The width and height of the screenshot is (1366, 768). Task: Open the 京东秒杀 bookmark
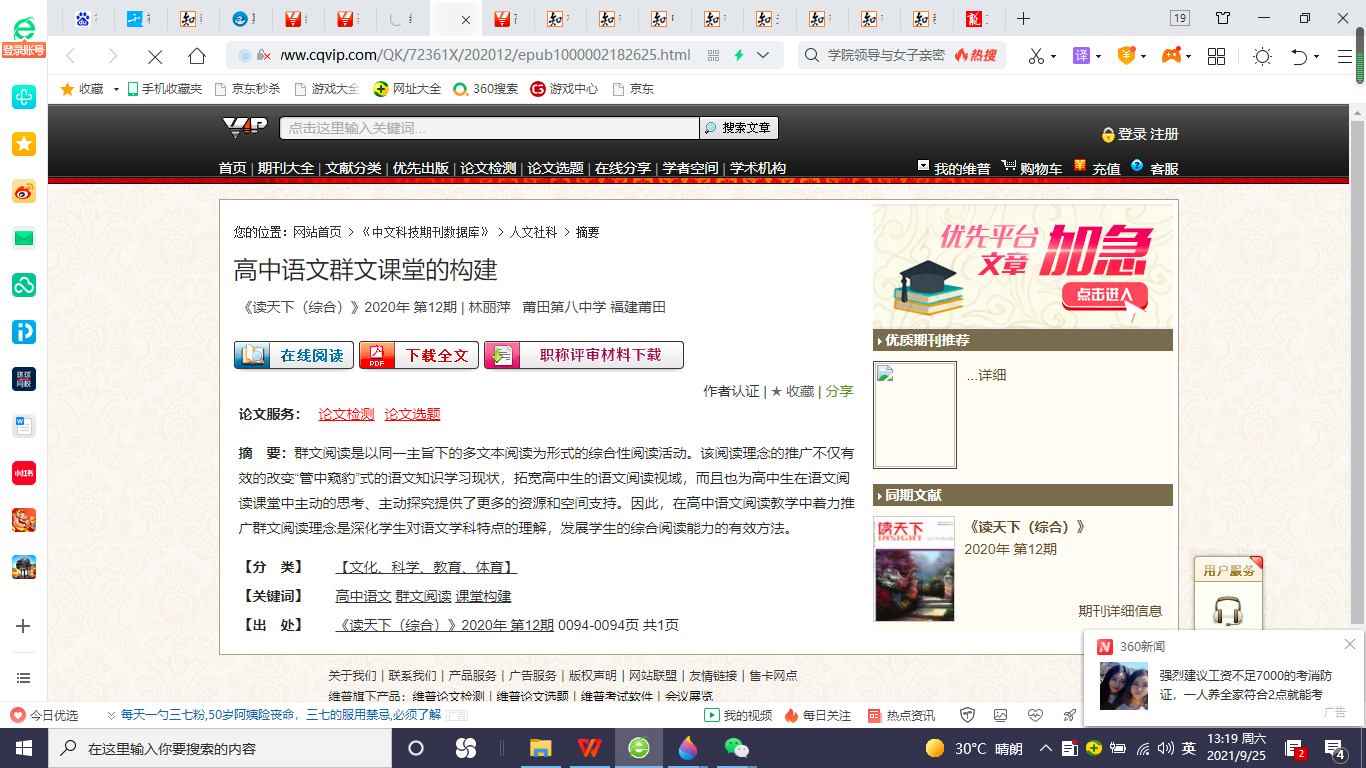[247, 89]
